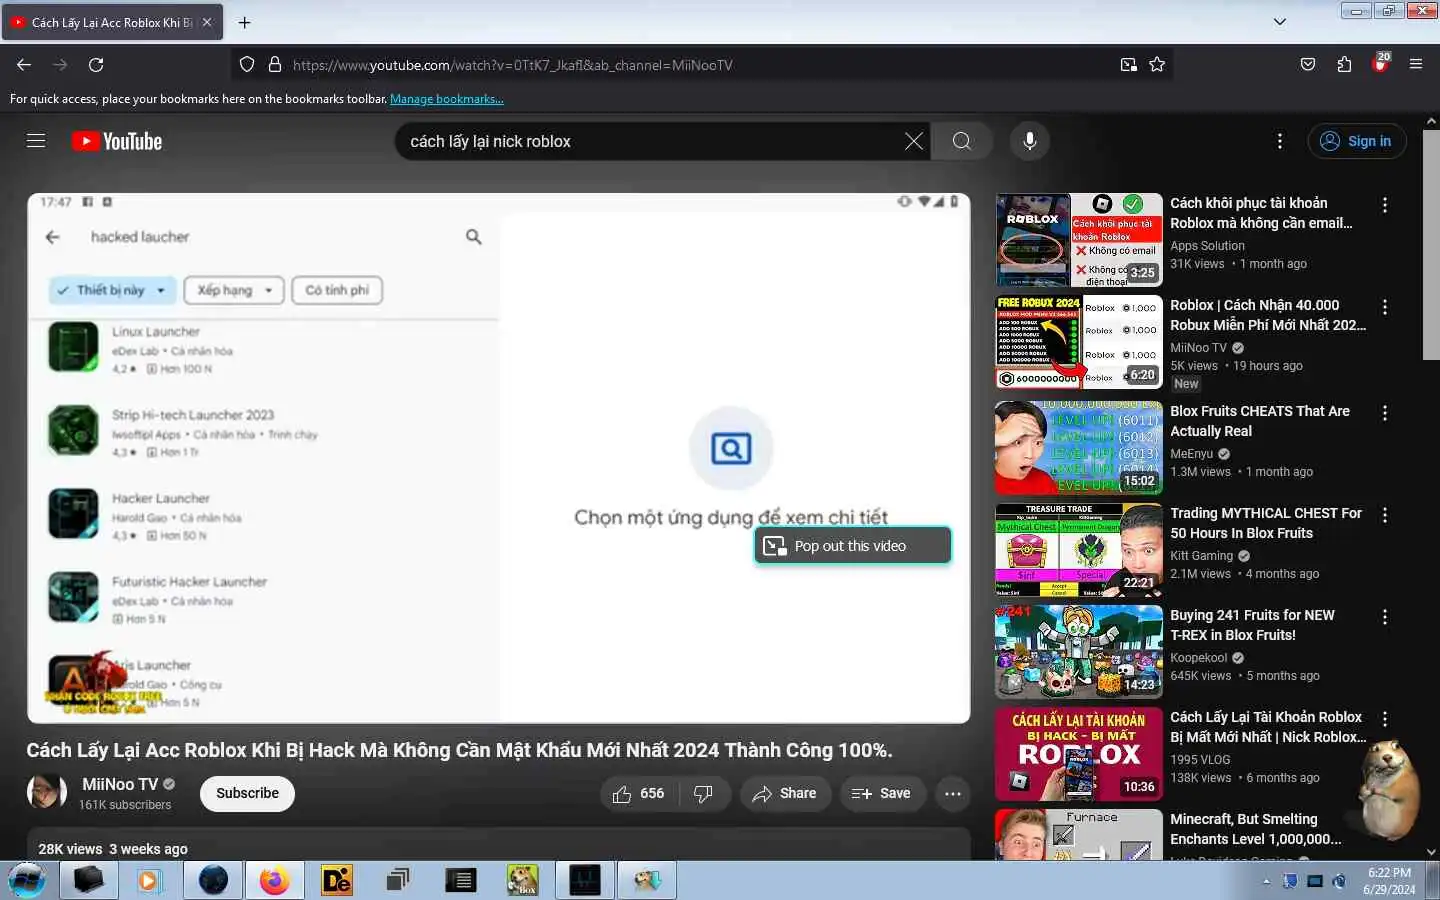Viewport: 1440px width, 900px height.
Task: Open Minecraft, But Smelting video title
Action: coord(1256,829)
